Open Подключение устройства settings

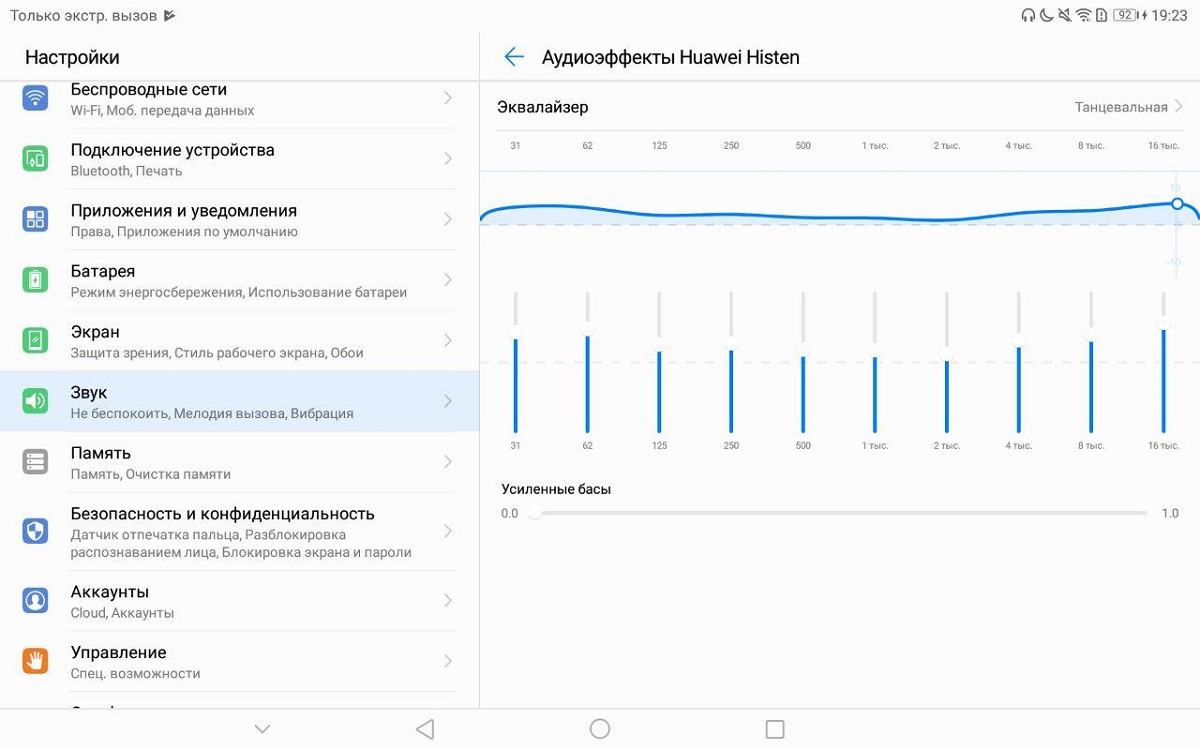(240, 159)
